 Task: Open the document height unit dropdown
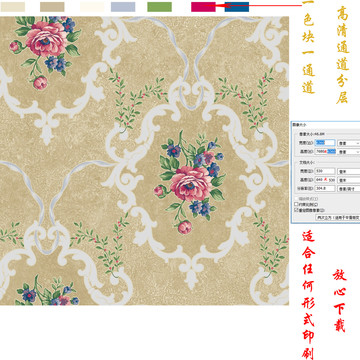click(x=349, y=180)
